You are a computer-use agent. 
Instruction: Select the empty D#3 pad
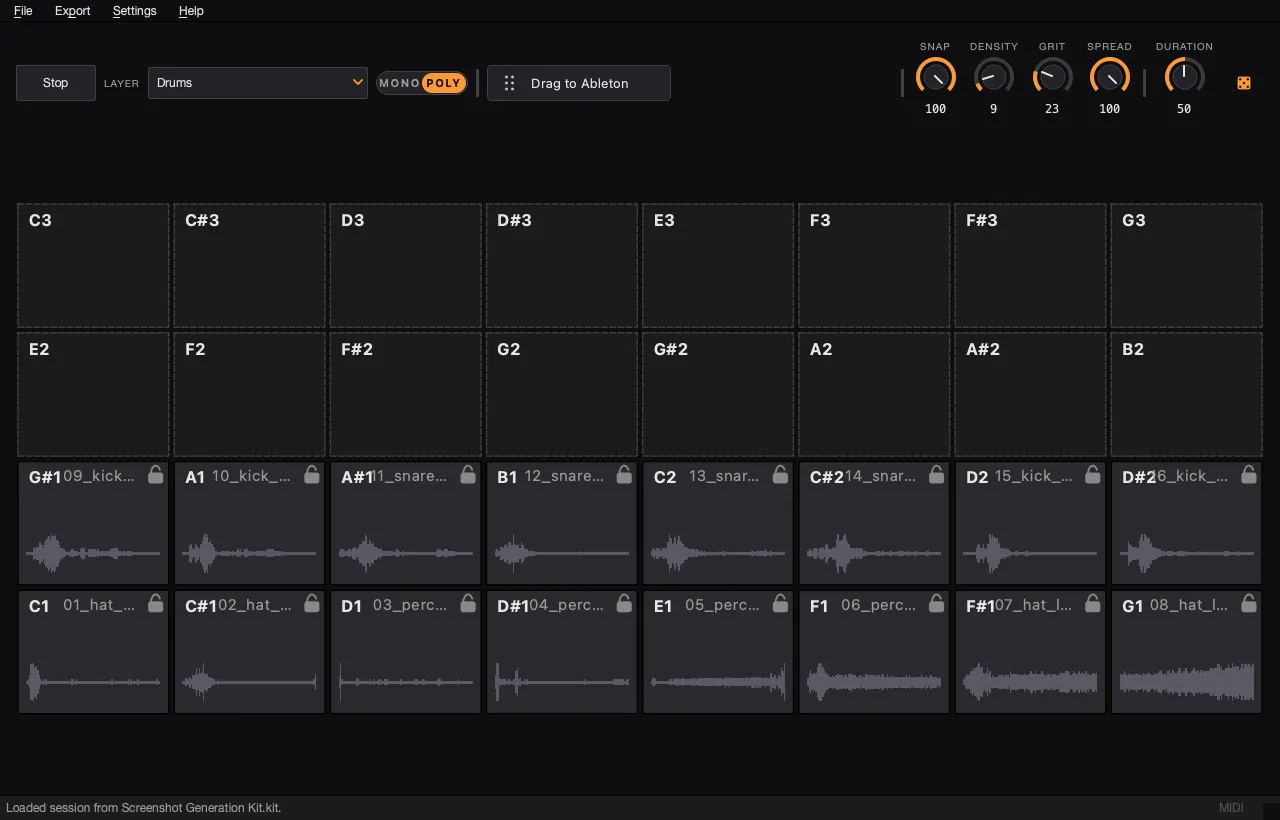pyautogui.click(x=561, y=266)
